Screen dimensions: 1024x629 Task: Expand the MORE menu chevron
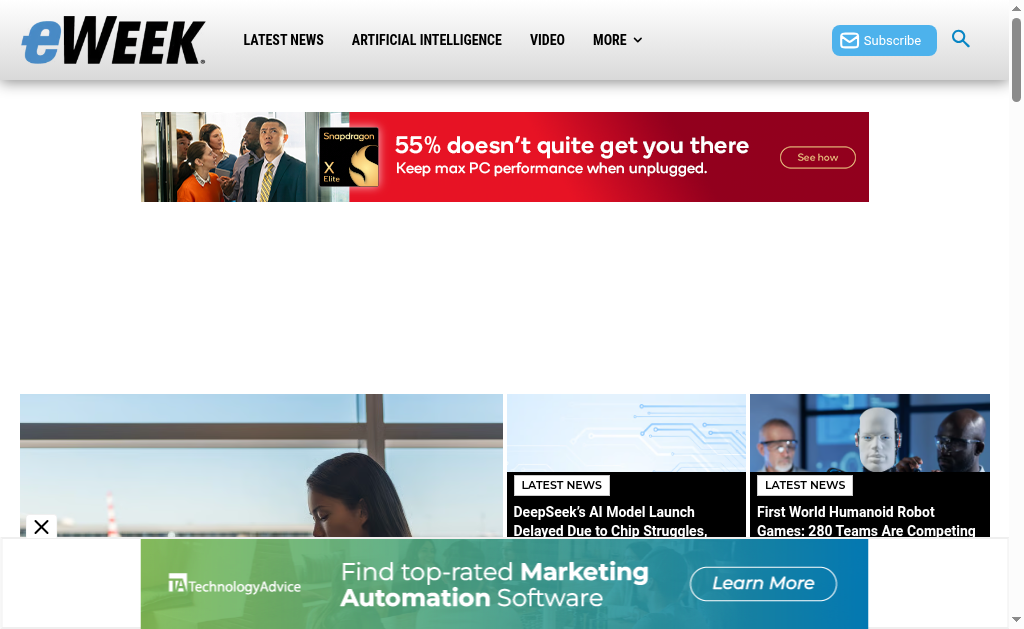coord(638,40)
